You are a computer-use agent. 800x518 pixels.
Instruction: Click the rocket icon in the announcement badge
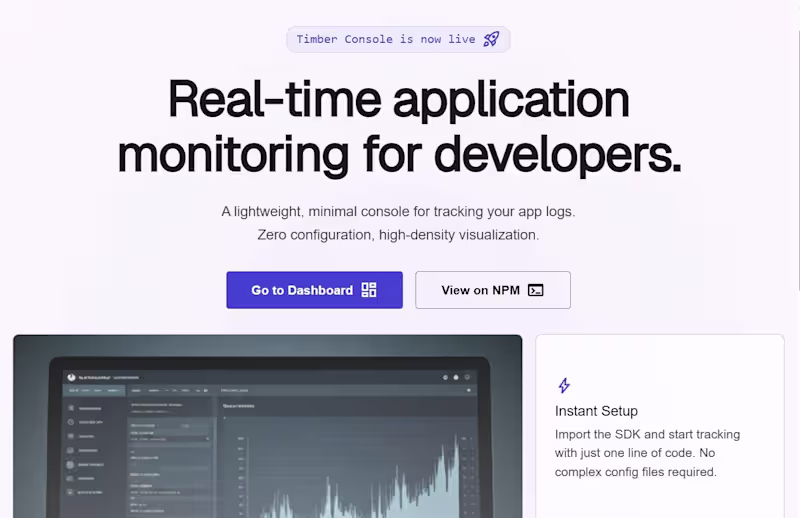pos(491,39)
